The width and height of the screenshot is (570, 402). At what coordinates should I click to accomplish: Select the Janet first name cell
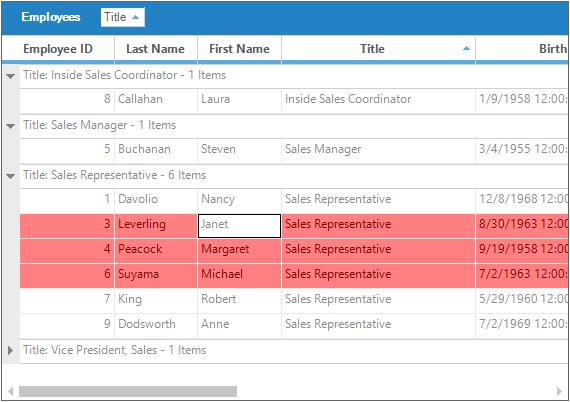tap(239, 226)
